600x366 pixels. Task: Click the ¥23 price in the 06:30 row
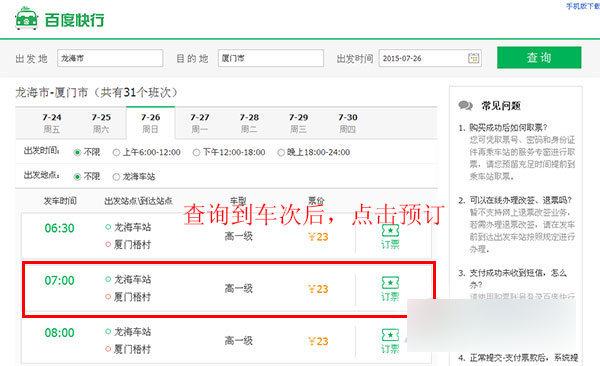[x=318, y=237]
